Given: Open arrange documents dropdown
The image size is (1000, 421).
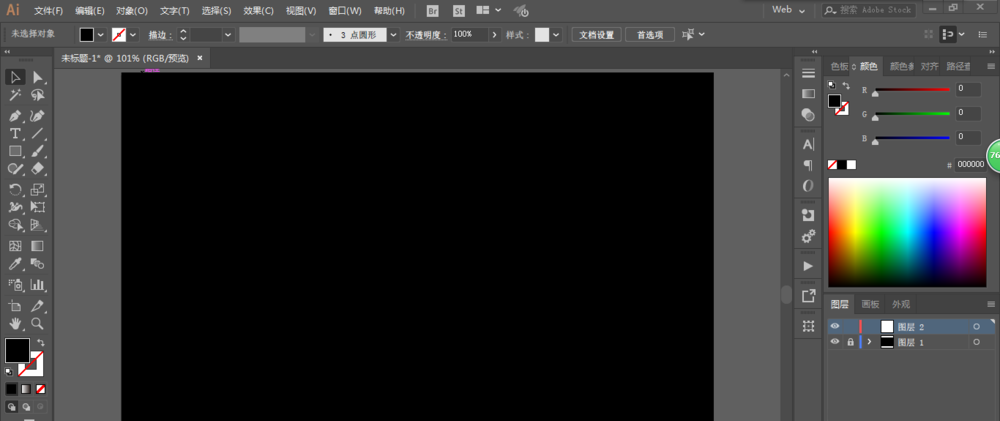Looking at the screenshot, I should click(x=489, y=10).
